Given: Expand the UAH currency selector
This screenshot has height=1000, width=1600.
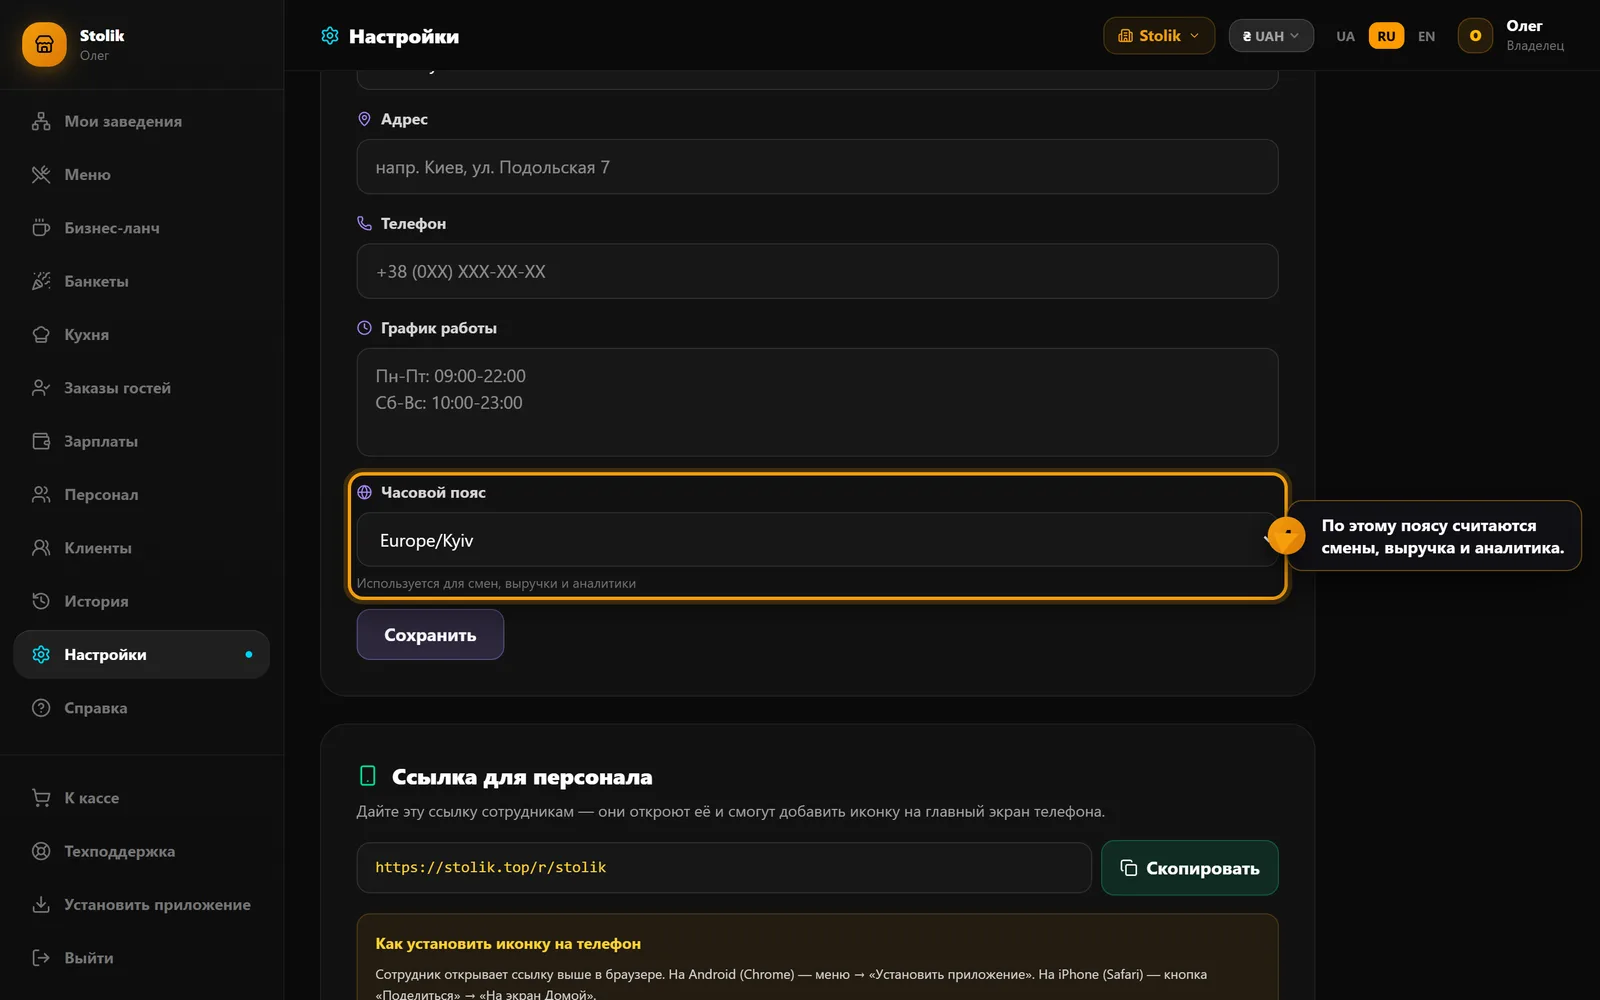Looking at the screenshot, I should (x=1271, y=36).
